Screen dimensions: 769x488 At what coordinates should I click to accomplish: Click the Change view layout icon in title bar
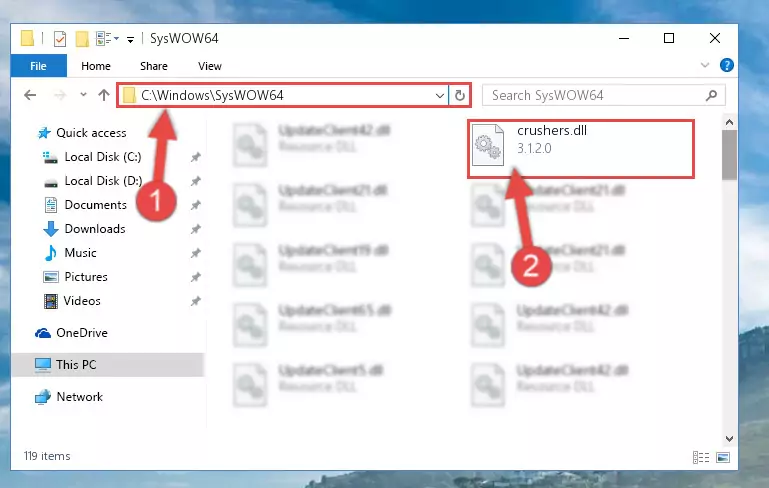(104, 38)
